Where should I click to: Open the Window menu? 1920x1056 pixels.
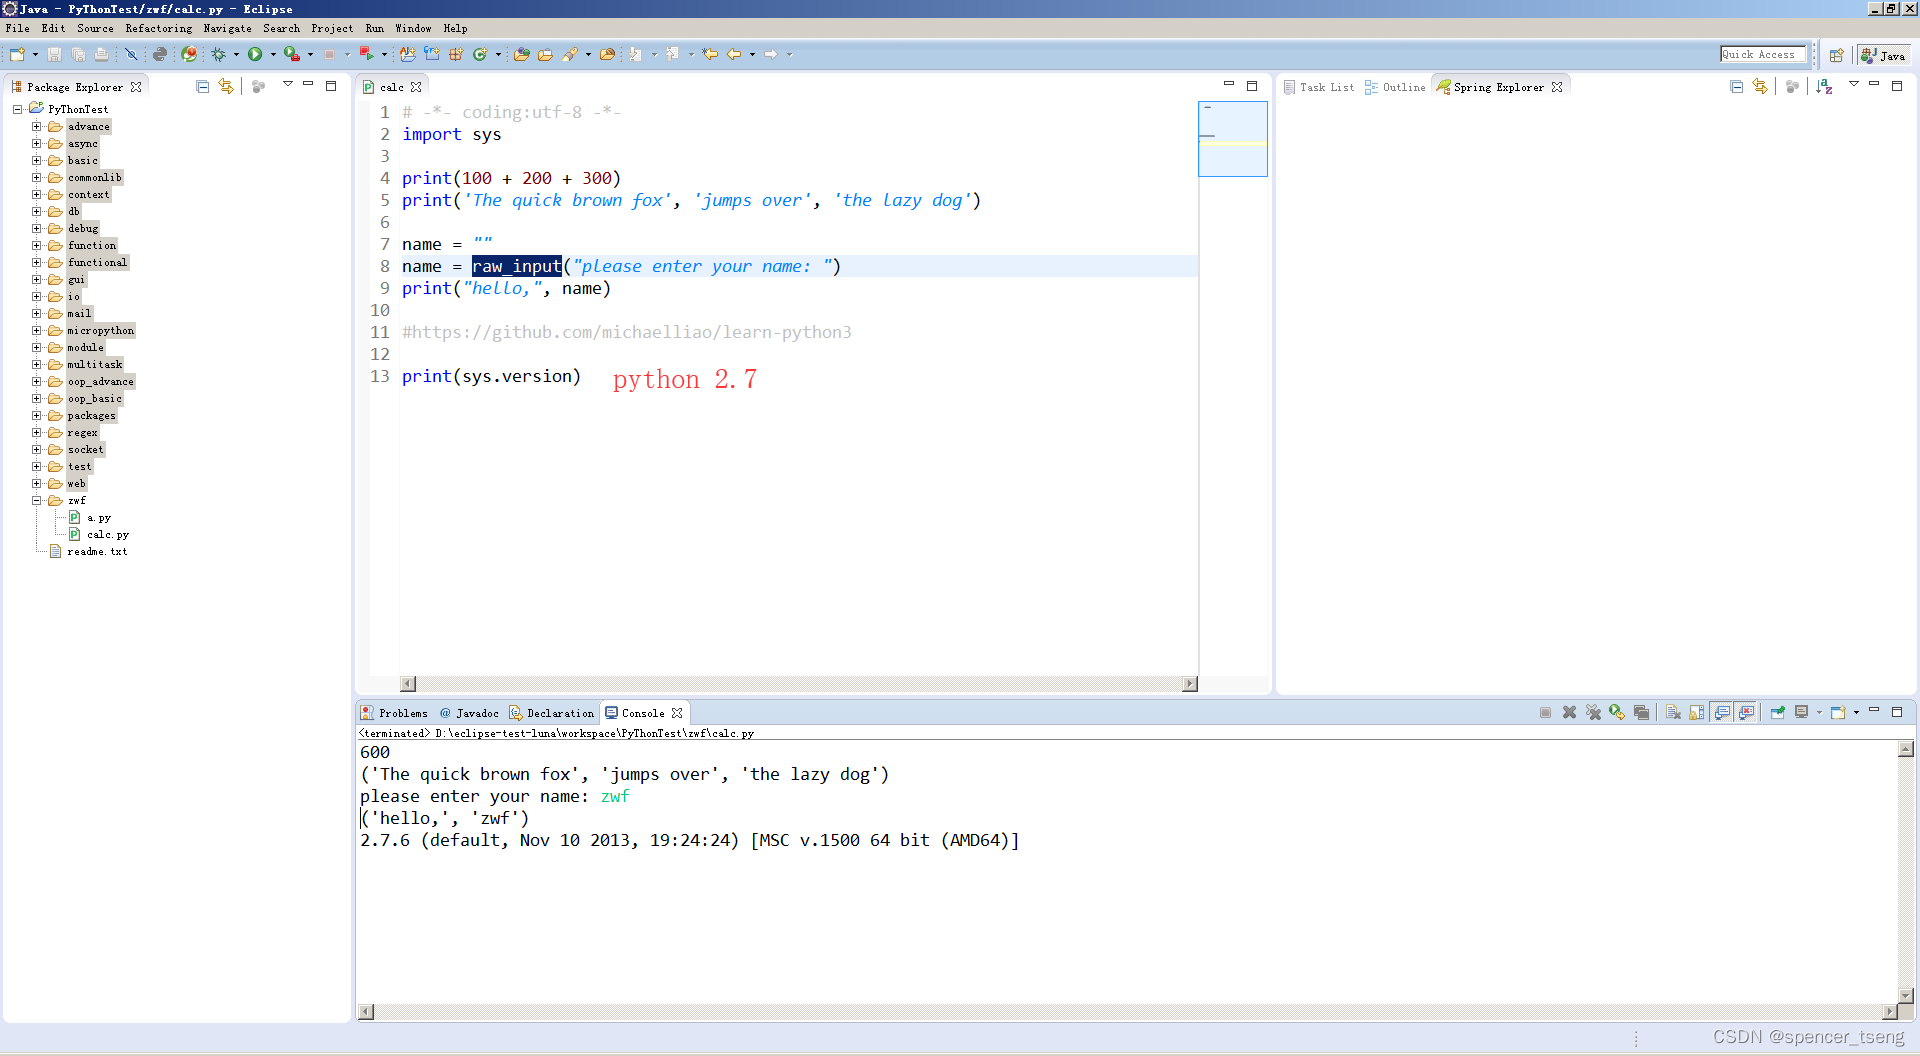coord(413,28)
